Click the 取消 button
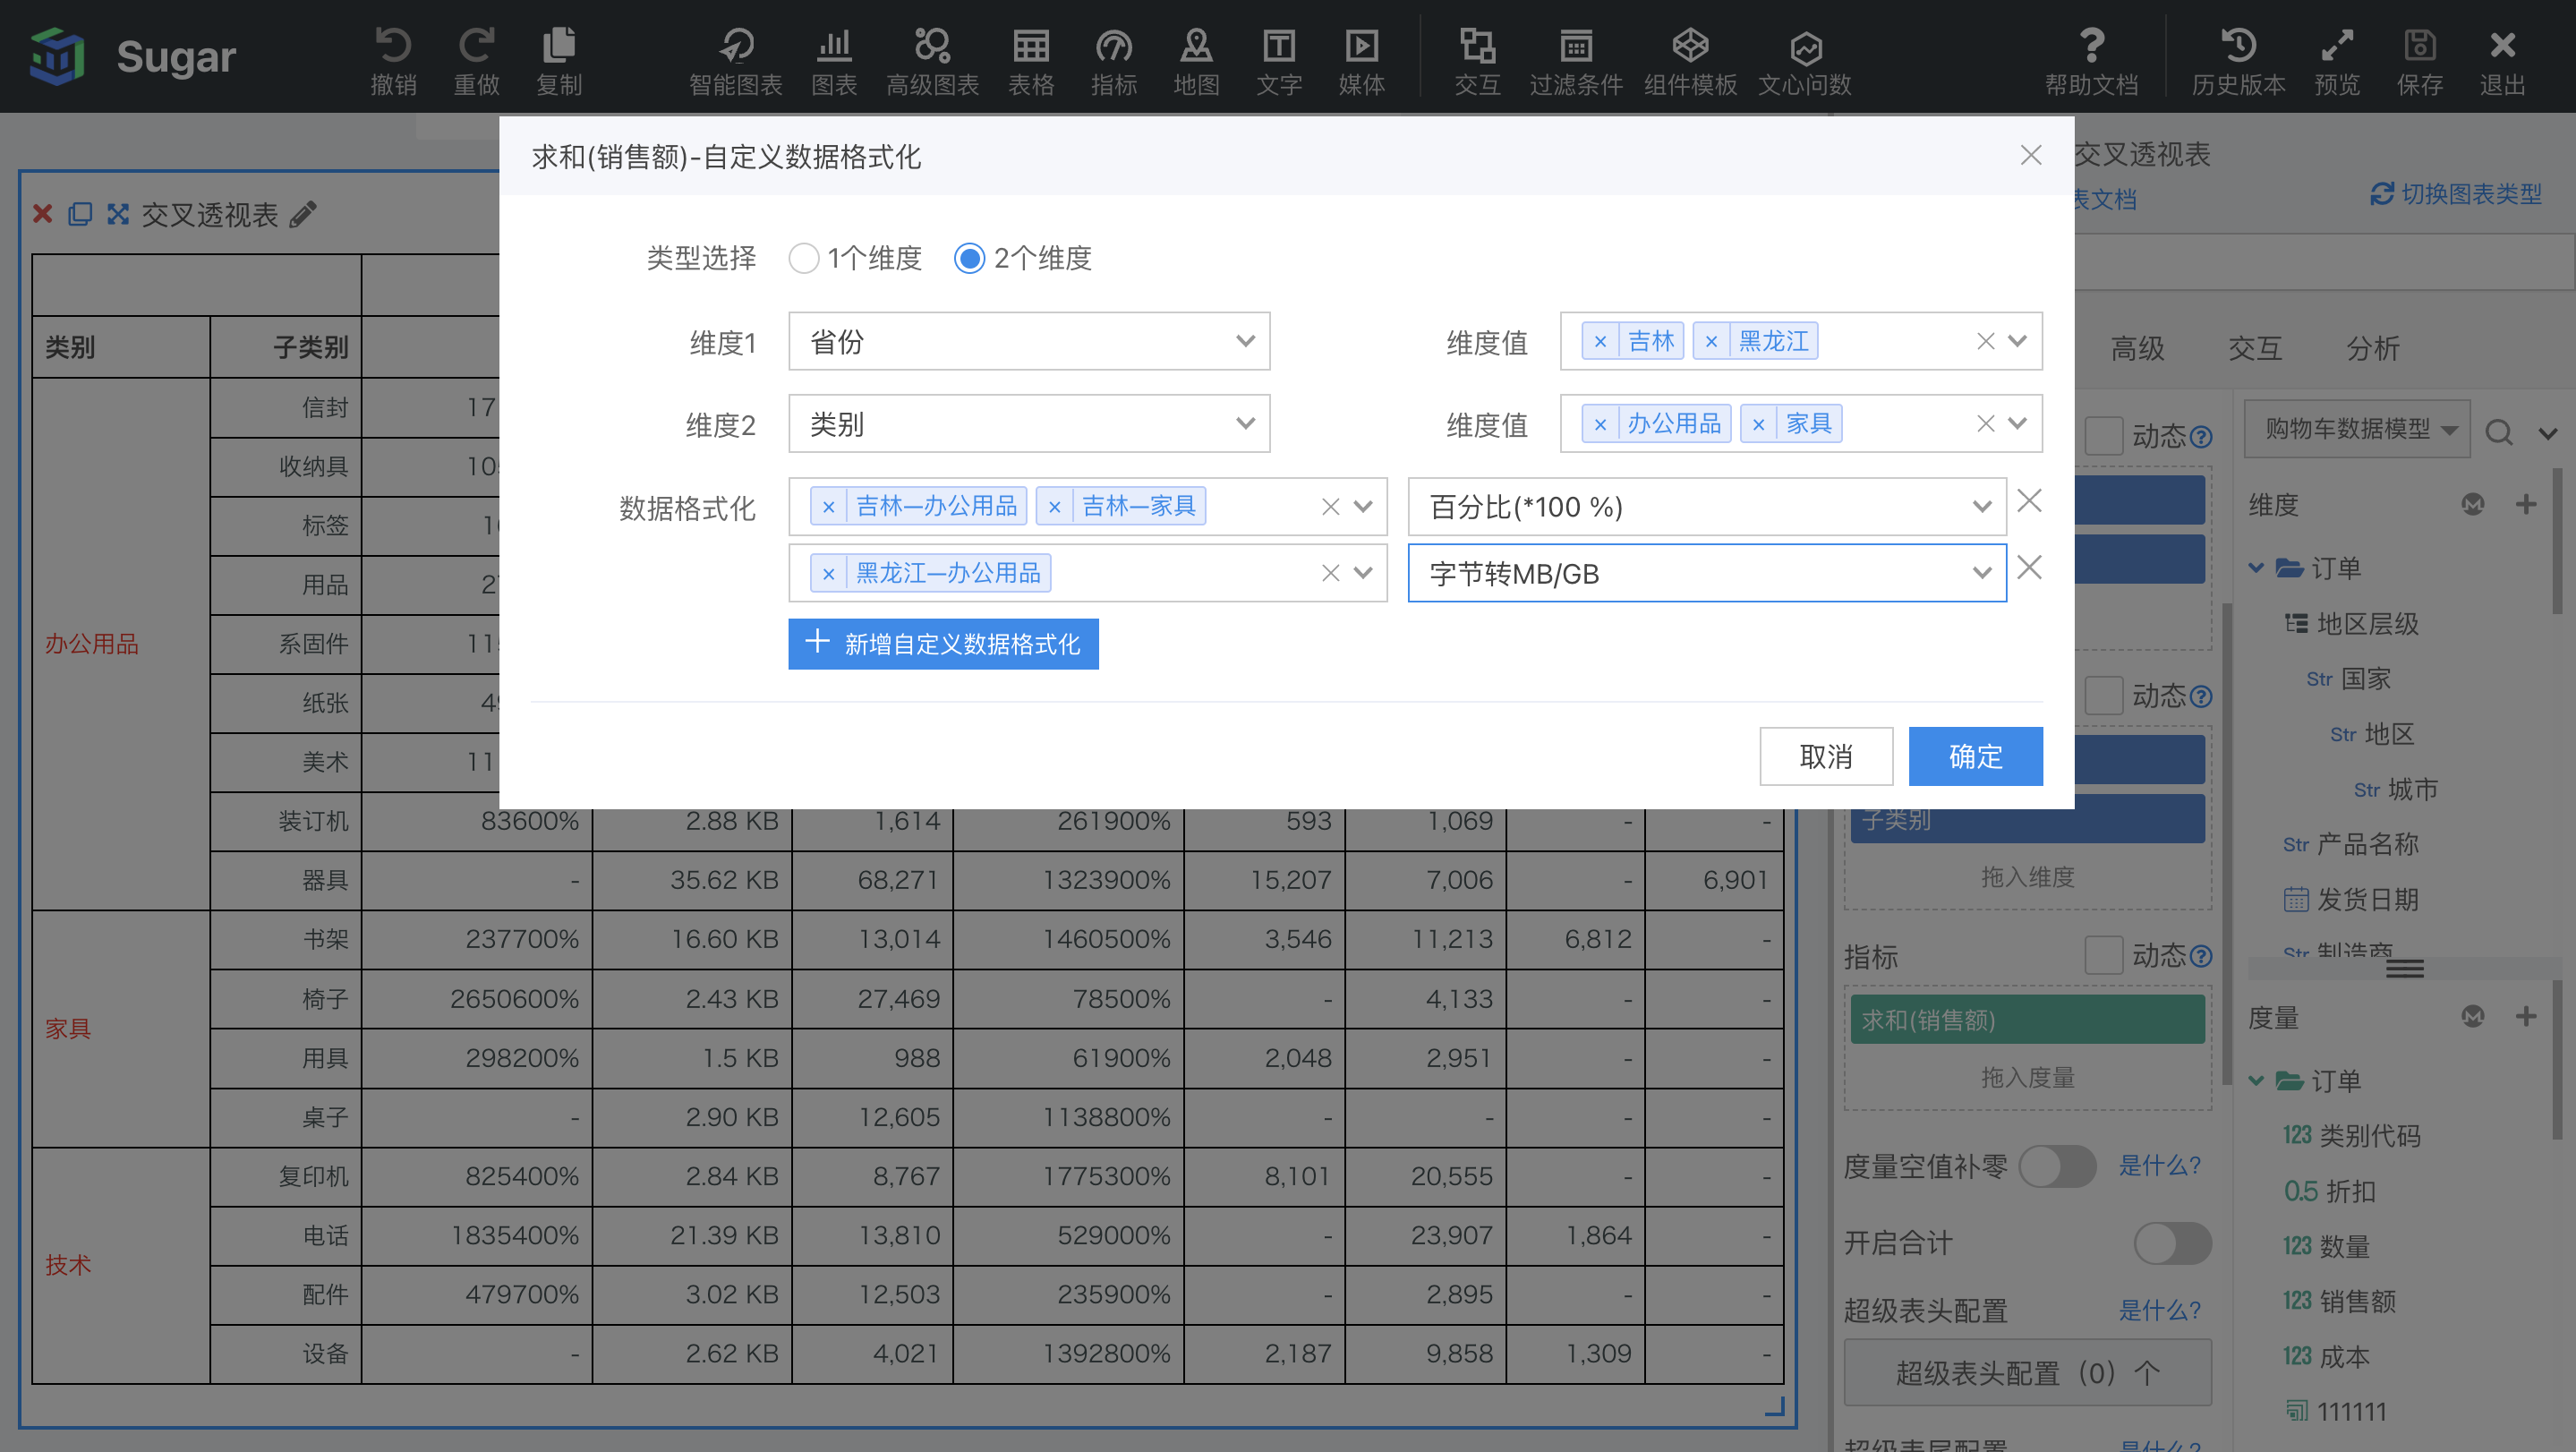This screenshot has width=2576, height=1452. (1826, 756)
